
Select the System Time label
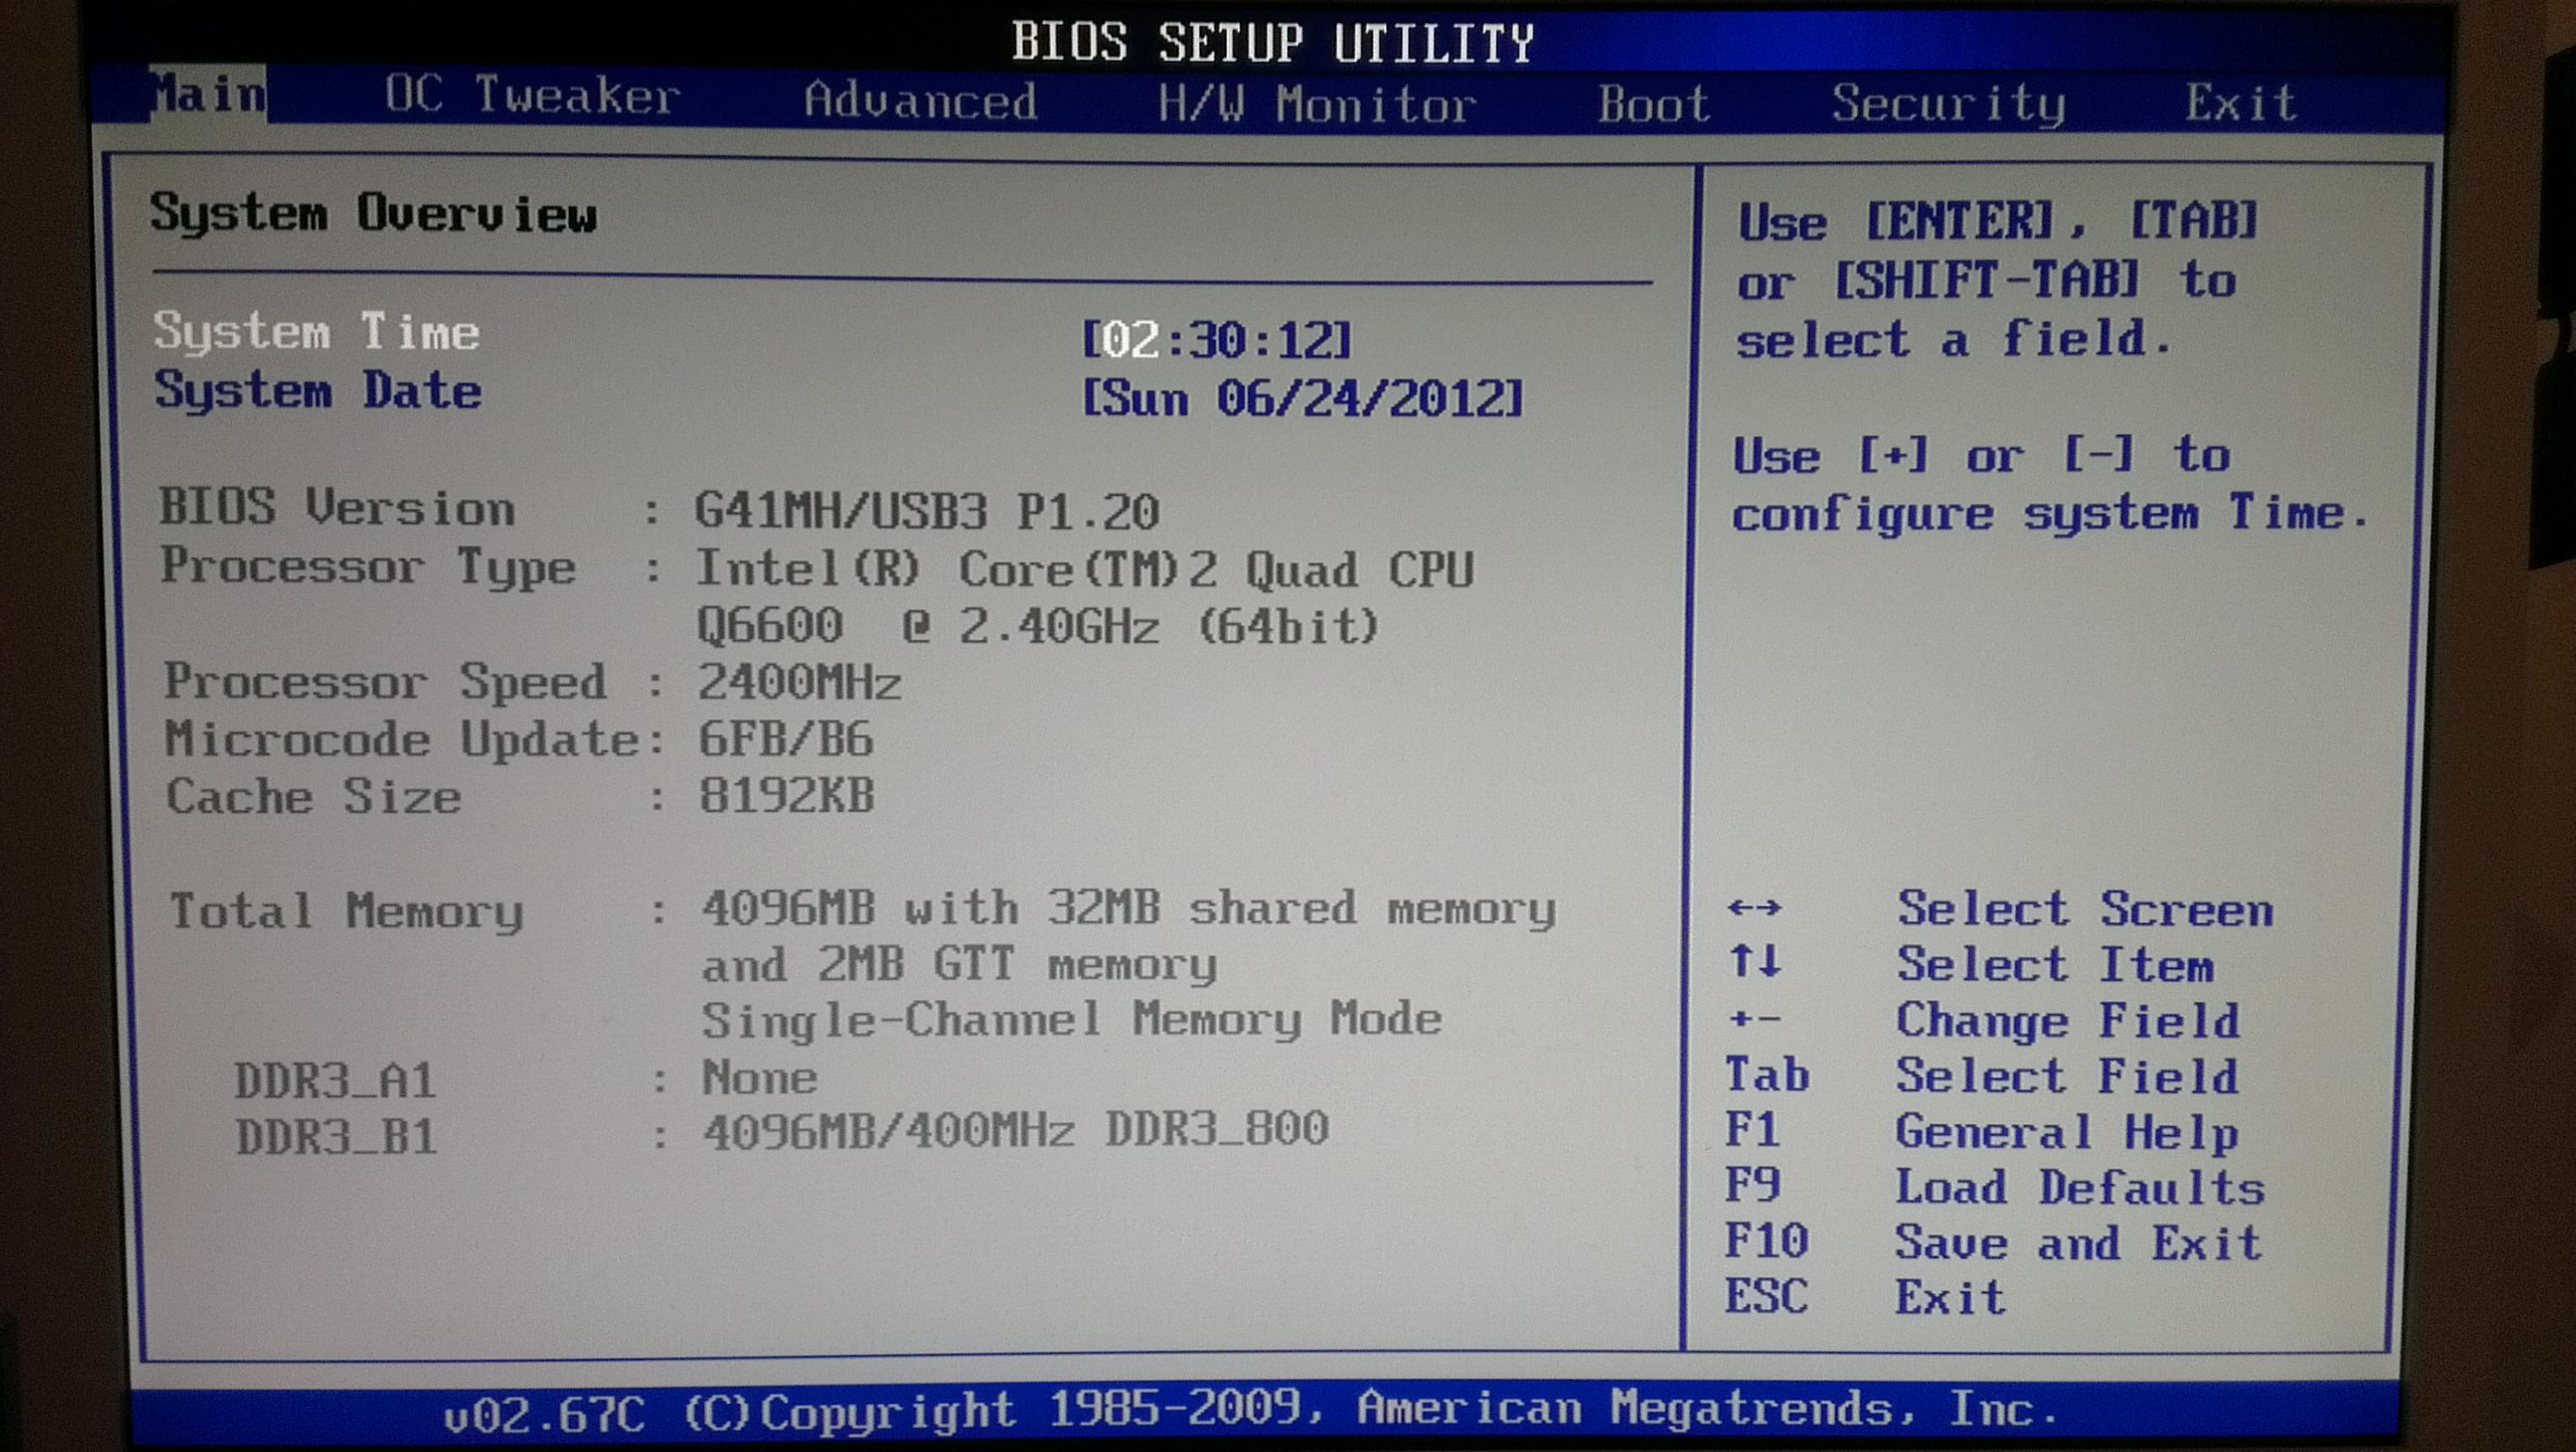316,331
